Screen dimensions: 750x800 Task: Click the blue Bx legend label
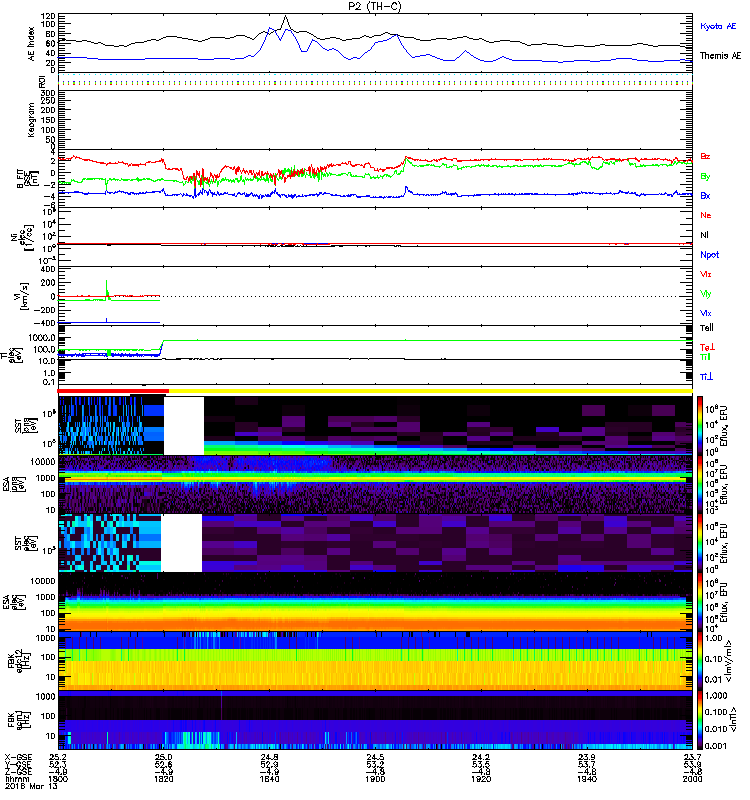pyautogui.click(x=705, y=196)
